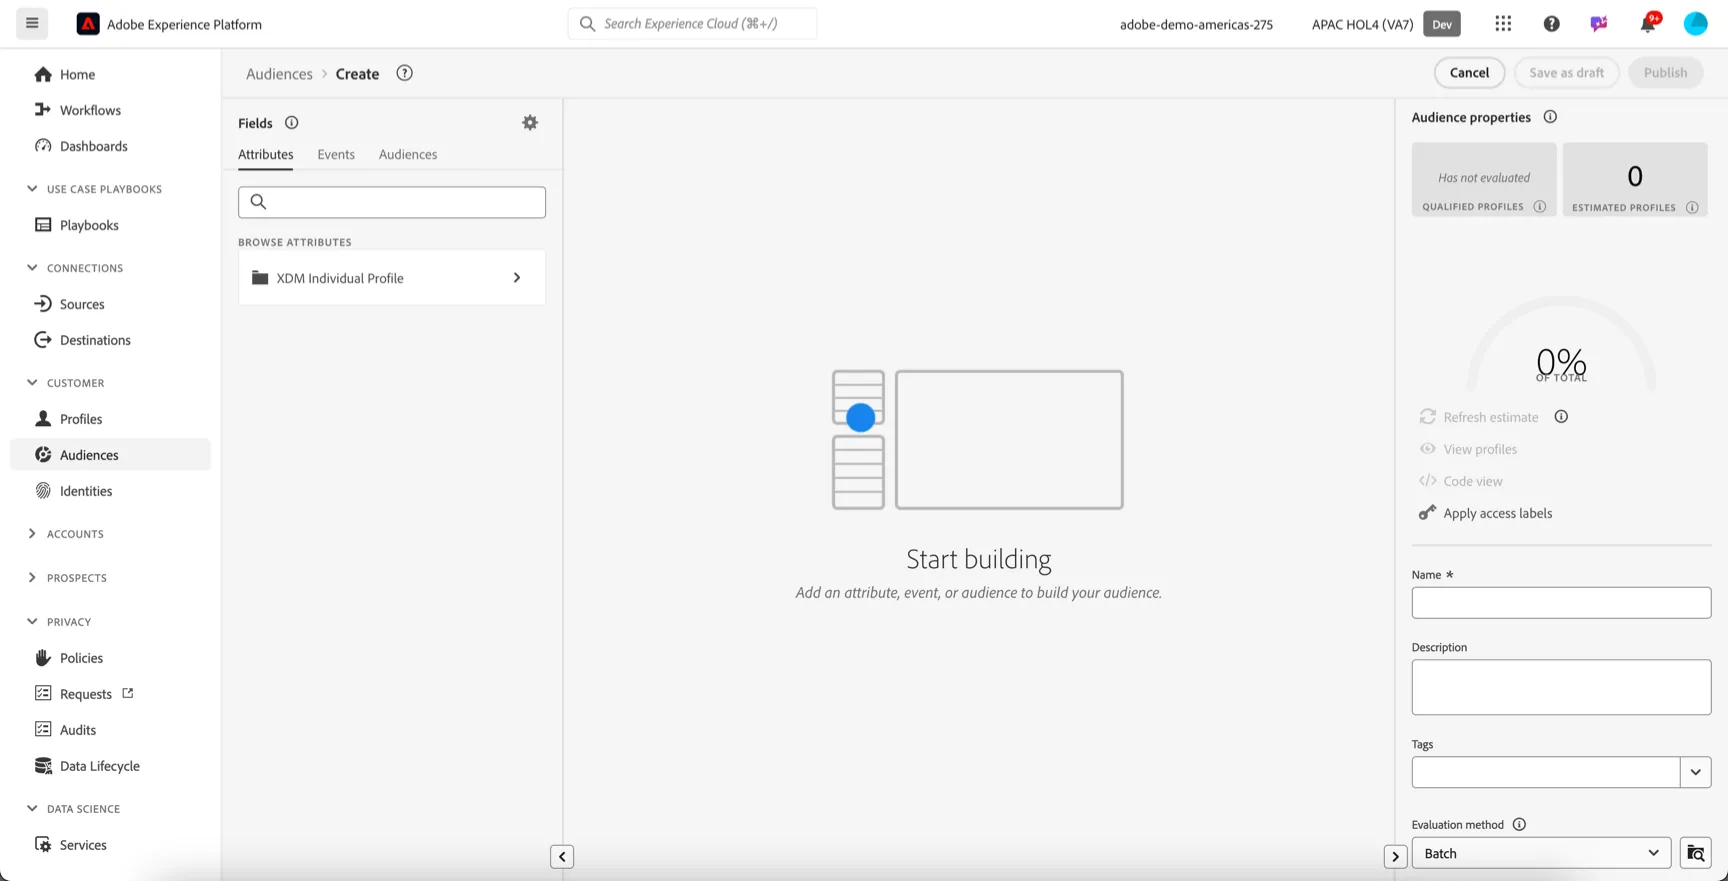Open the Evaluation method Batch dropdown

(x=1541, y=853)
